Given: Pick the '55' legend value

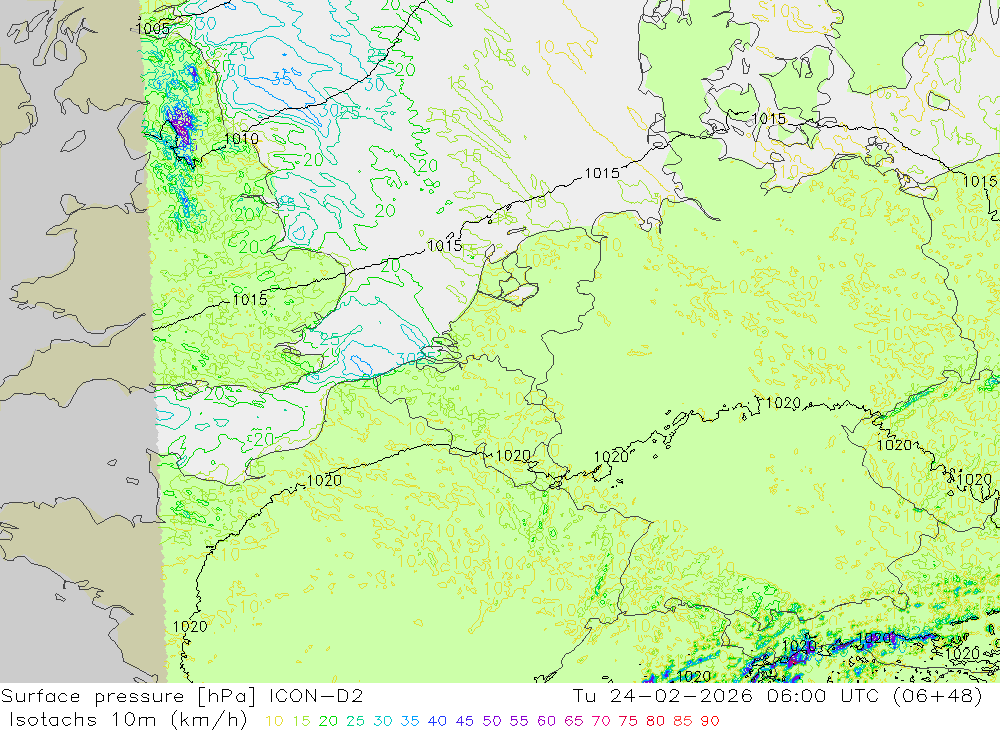Looking at the screenshot, I should (x=519, y=721).
